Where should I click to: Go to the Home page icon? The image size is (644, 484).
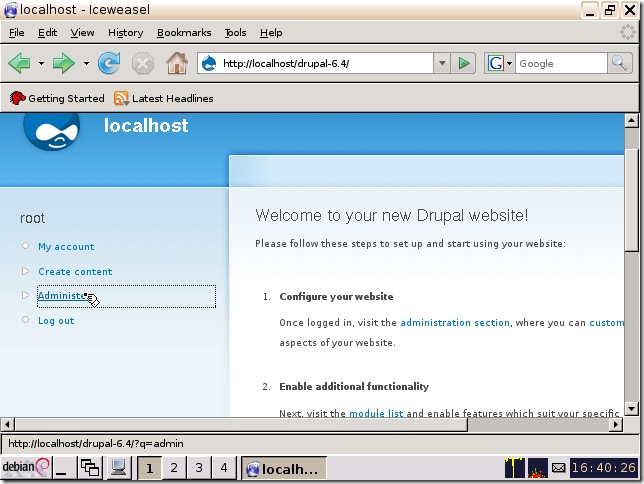click(x=177, y=63)
